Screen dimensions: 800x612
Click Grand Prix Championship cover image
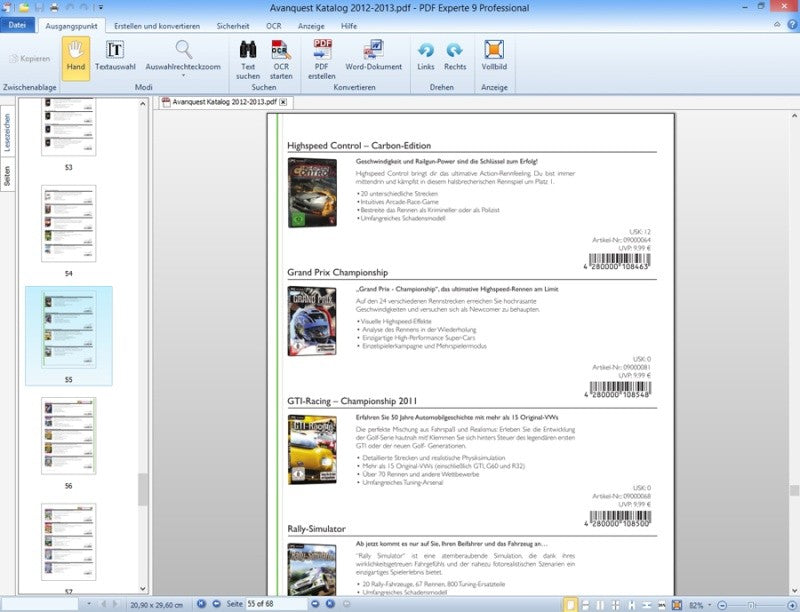[312, 321]
